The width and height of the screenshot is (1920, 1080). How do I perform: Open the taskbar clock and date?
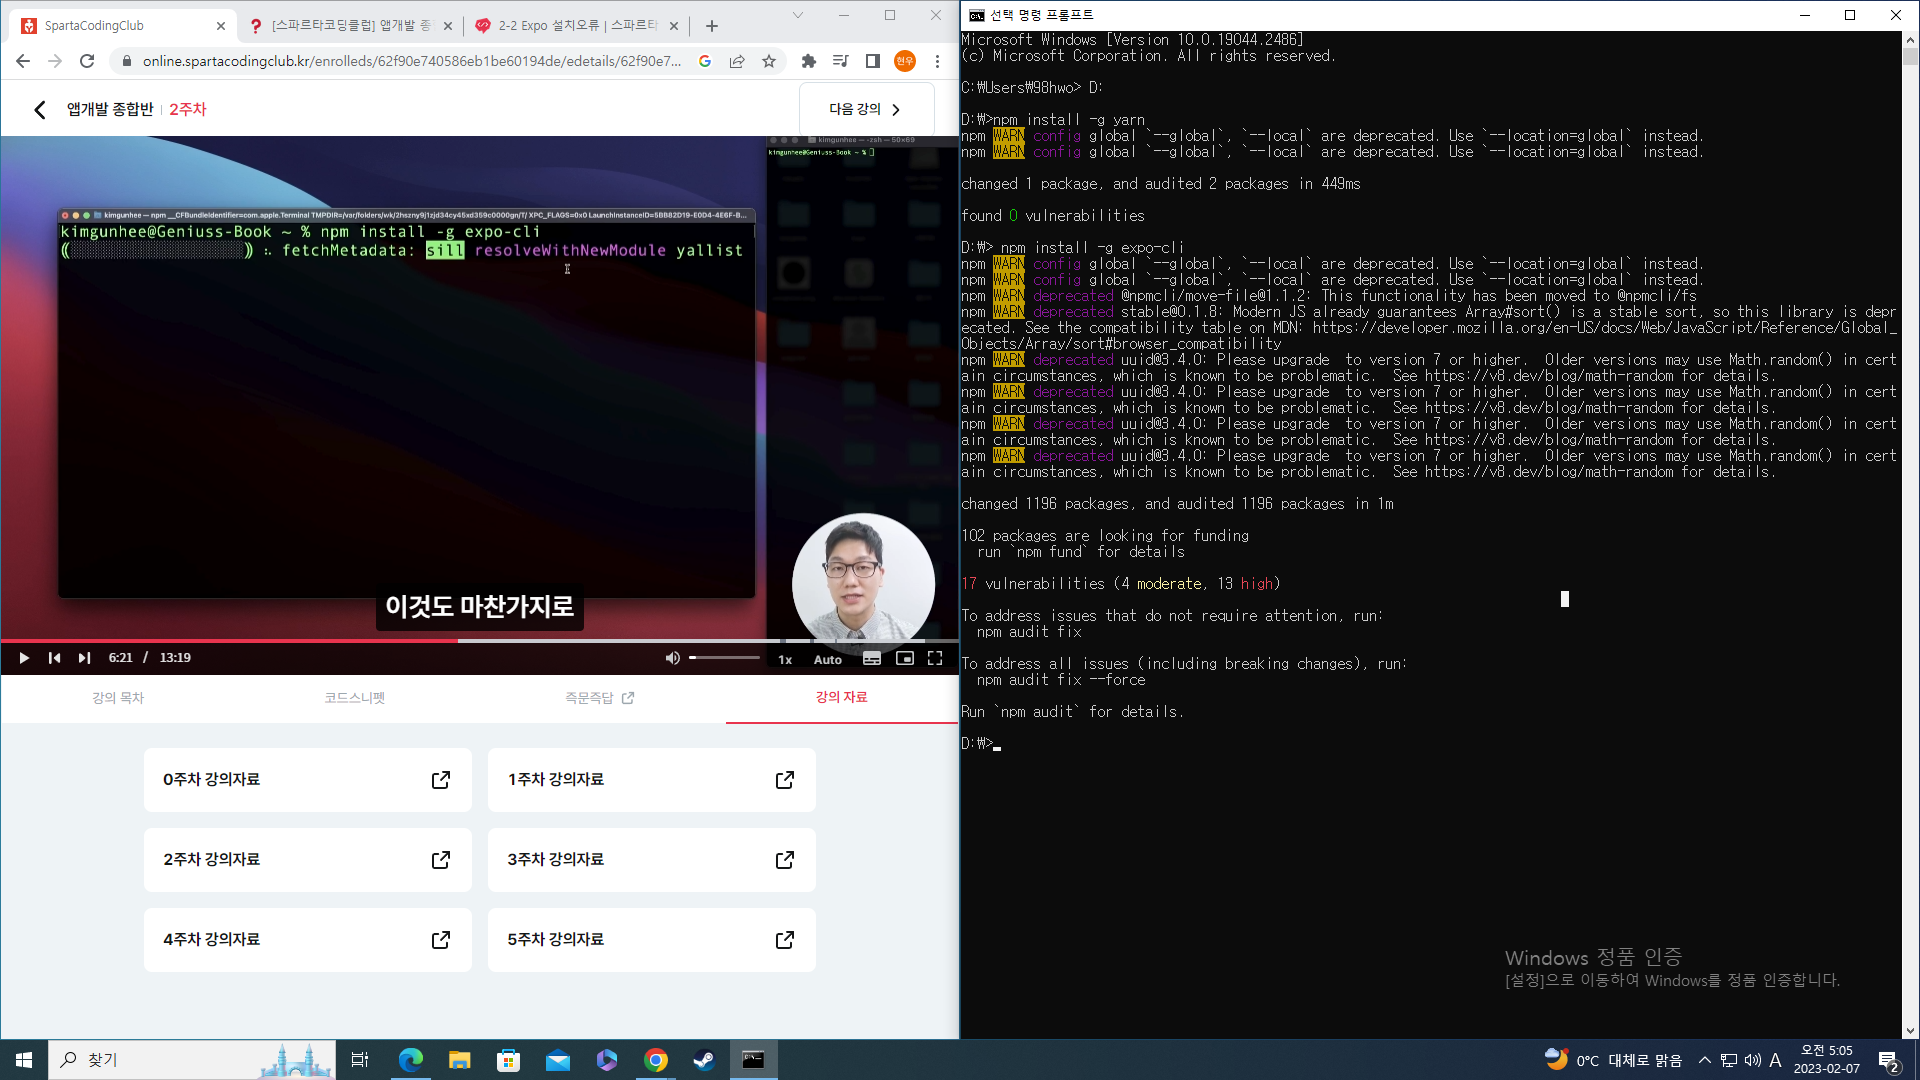click(1827, 1060)
